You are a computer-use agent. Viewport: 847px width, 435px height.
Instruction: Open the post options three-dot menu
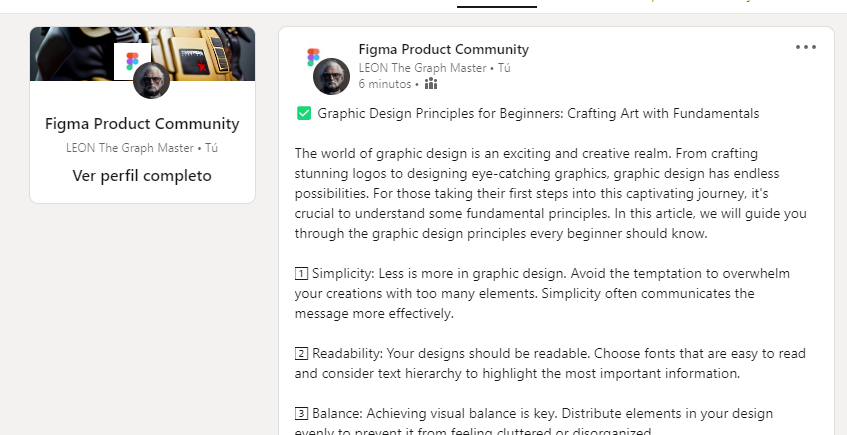(805, 47)
